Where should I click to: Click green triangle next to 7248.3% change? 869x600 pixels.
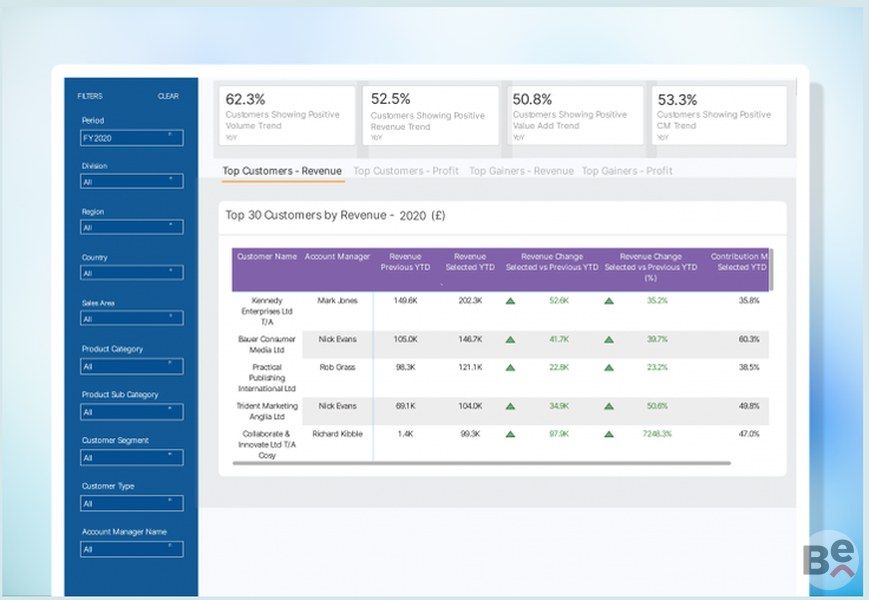608,434
